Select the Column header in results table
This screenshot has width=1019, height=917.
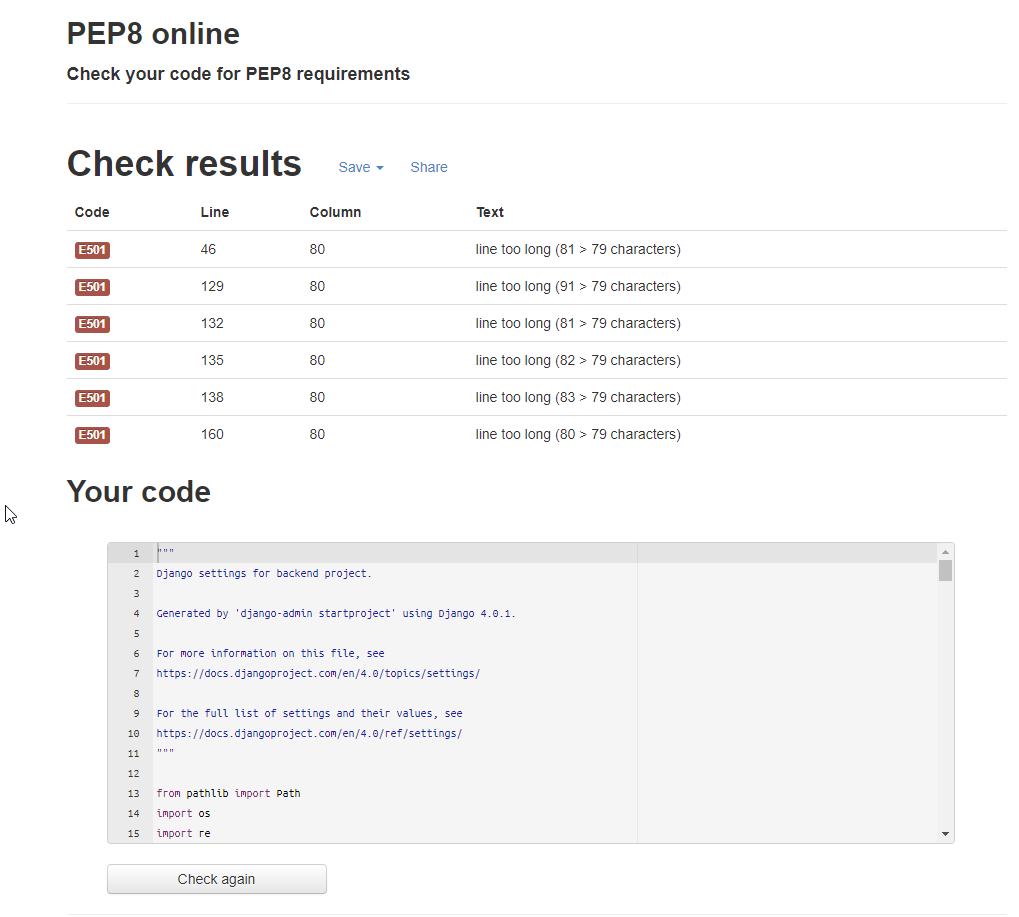click(x=335, y=212)
